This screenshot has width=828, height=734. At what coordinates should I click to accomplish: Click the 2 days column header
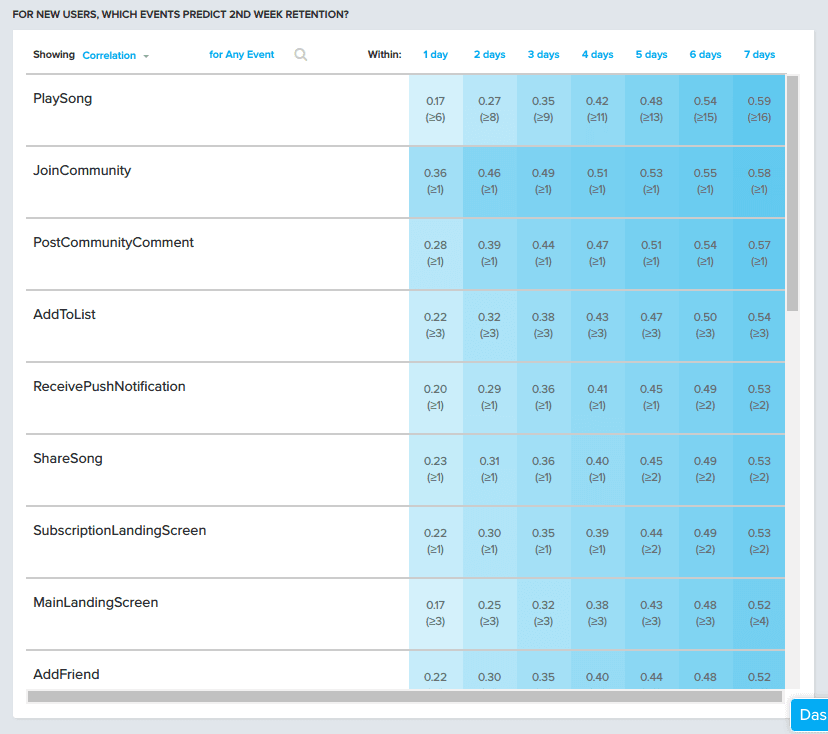(489, 55)
